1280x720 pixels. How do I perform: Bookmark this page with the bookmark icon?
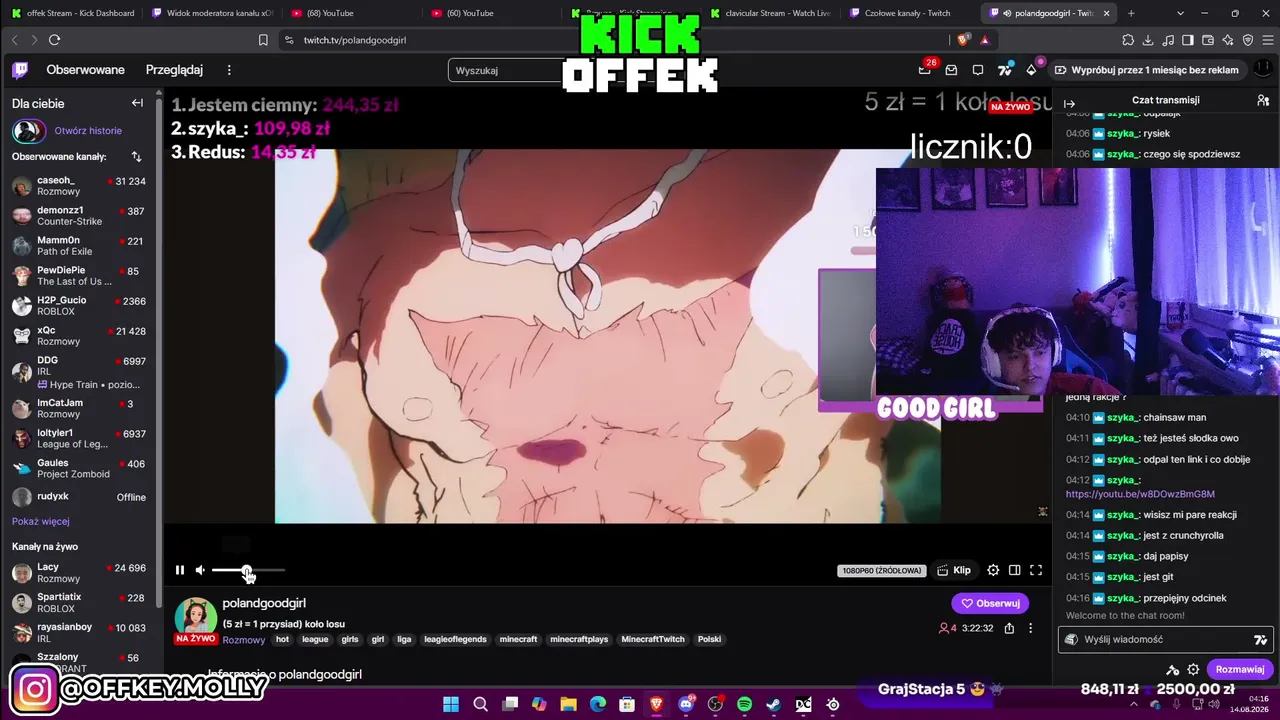pyautogui.click(x=263, y=40)
